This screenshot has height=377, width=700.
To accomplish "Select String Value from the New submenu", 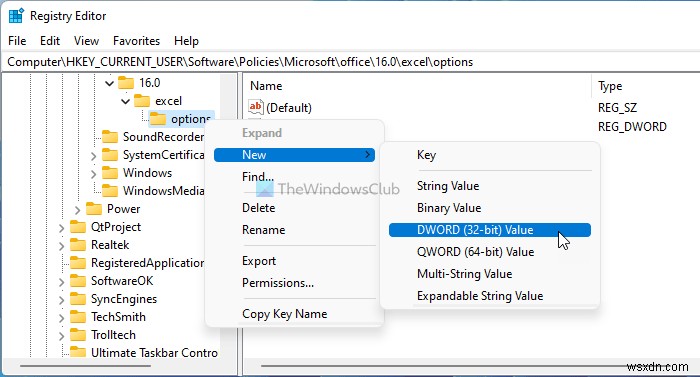I will tap(490, 186).
